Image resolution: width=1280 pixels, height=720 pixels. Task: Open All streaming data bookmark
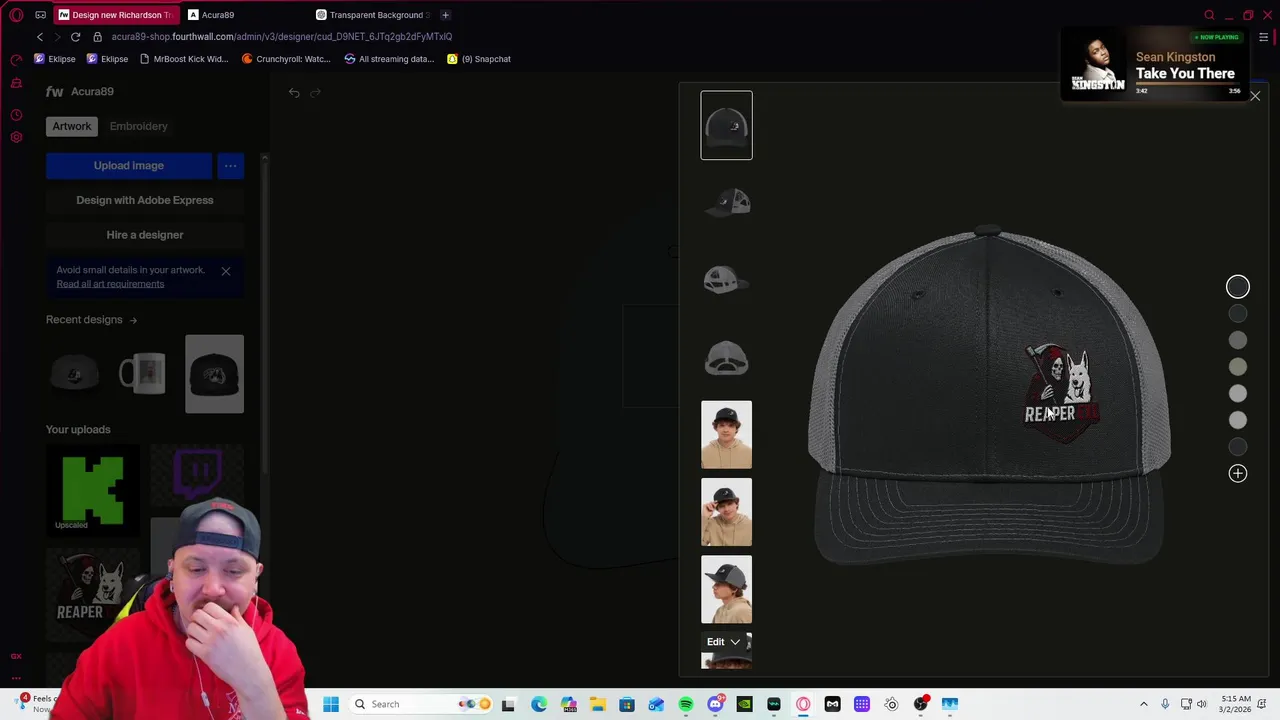pyautogui.click(x=389, y=59)
